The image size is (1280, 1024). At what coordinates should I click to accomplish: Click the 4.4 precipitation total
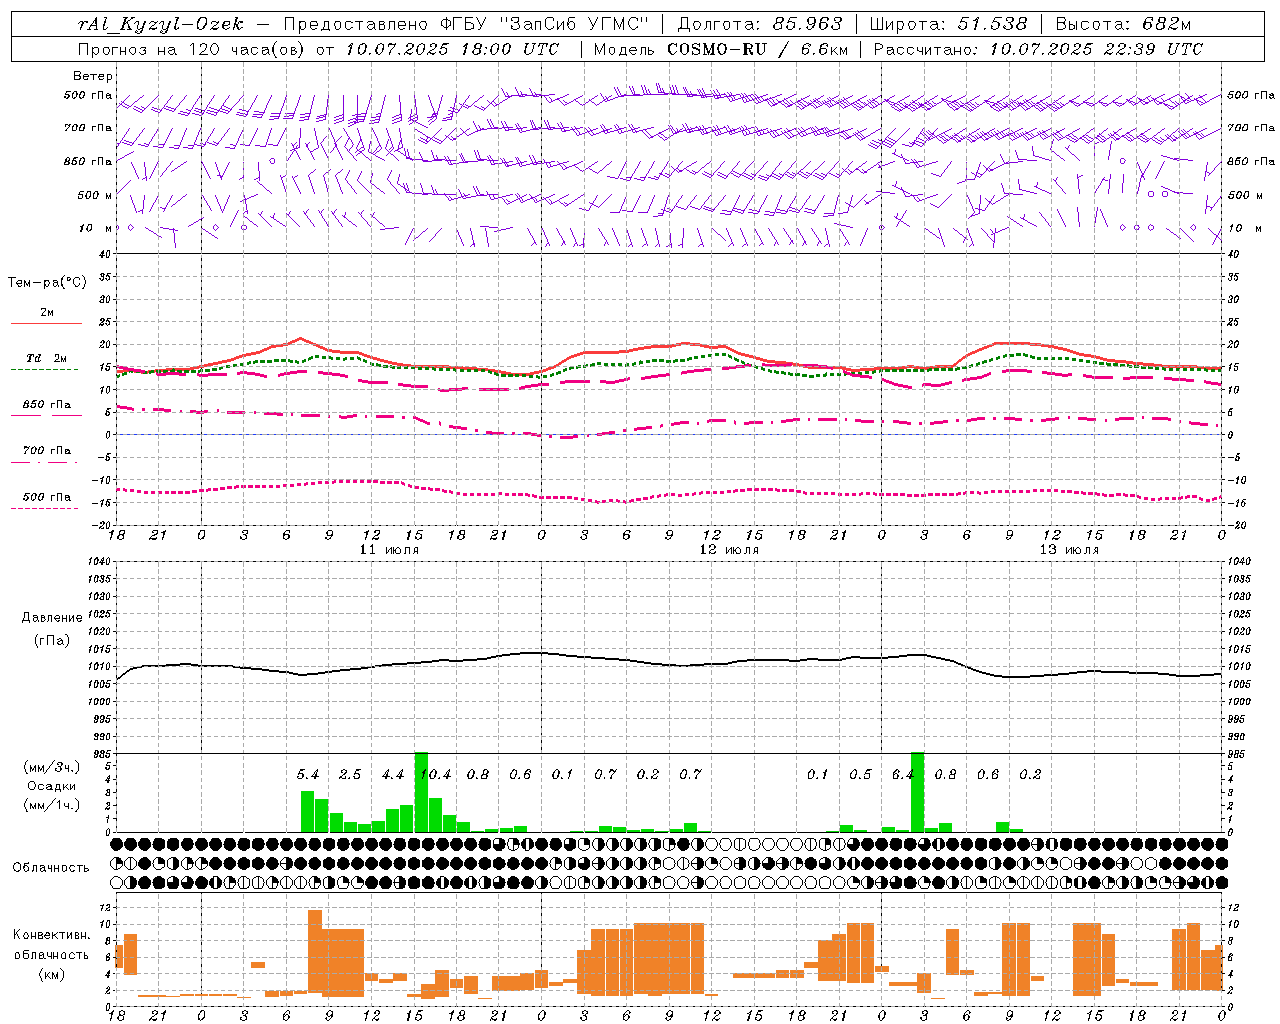pyautogui.click(x=392, y=774)
